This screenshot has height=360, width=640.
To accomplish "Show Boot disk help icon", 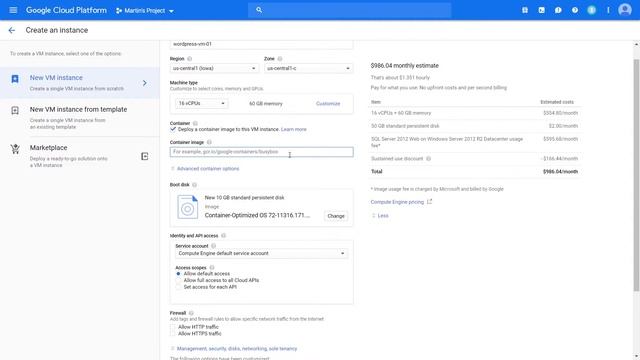I will pos(194,185).
